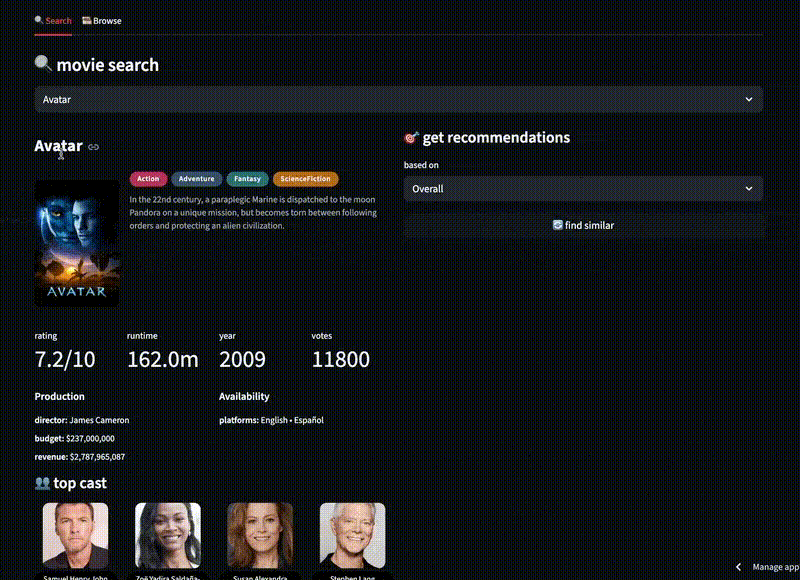Click the people icon beside top cast
The image size is (800, 580).
click(42, 483)
